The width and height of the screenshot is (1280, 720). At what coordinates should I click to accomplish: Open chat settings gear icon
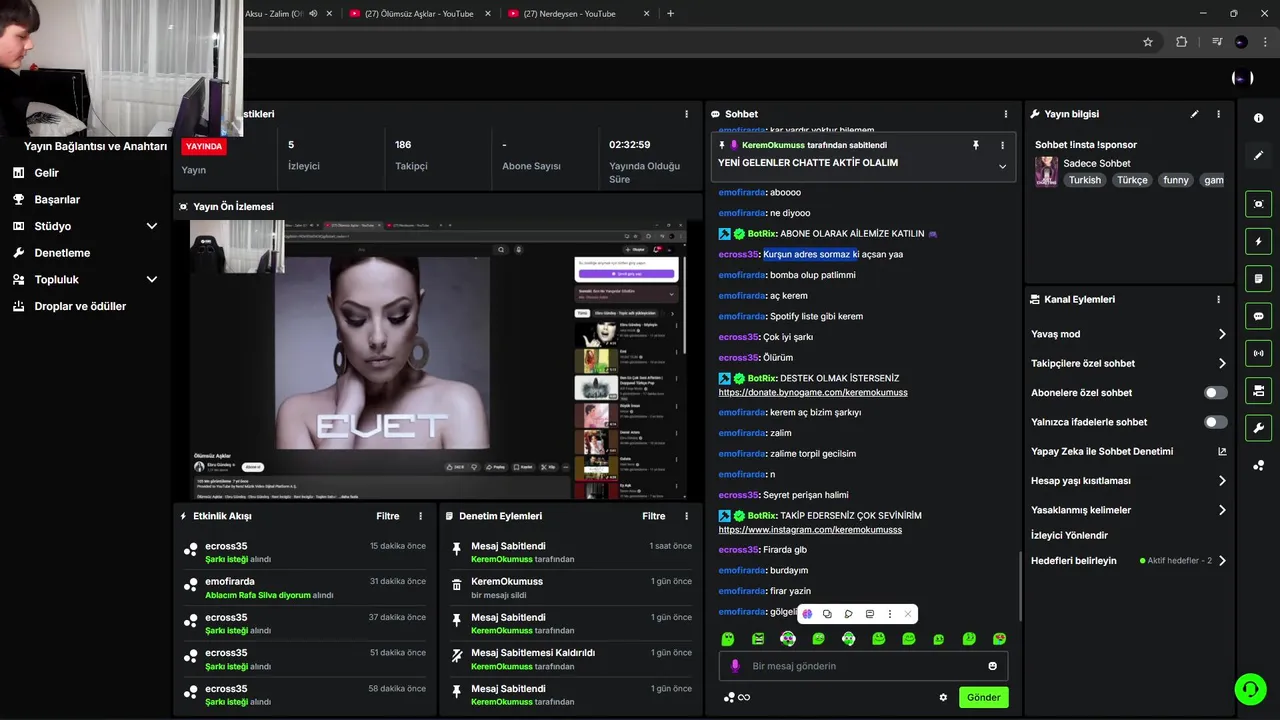click(943, 697)
